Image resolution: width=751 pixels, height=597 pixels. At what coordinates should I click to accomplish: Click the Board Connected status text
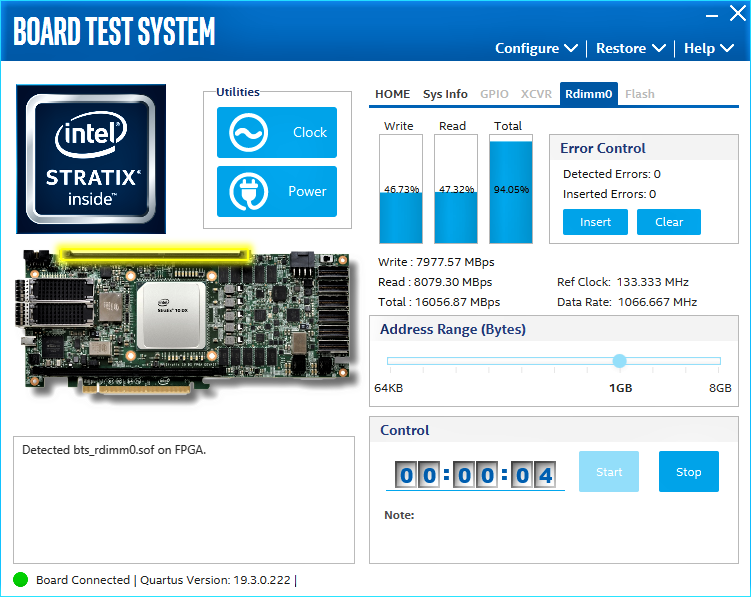click(83, 580)
